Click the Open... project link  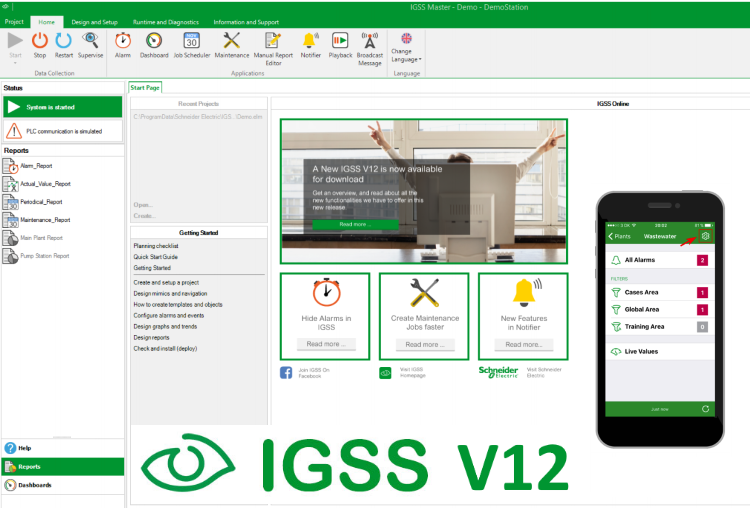tap(143, 205)
